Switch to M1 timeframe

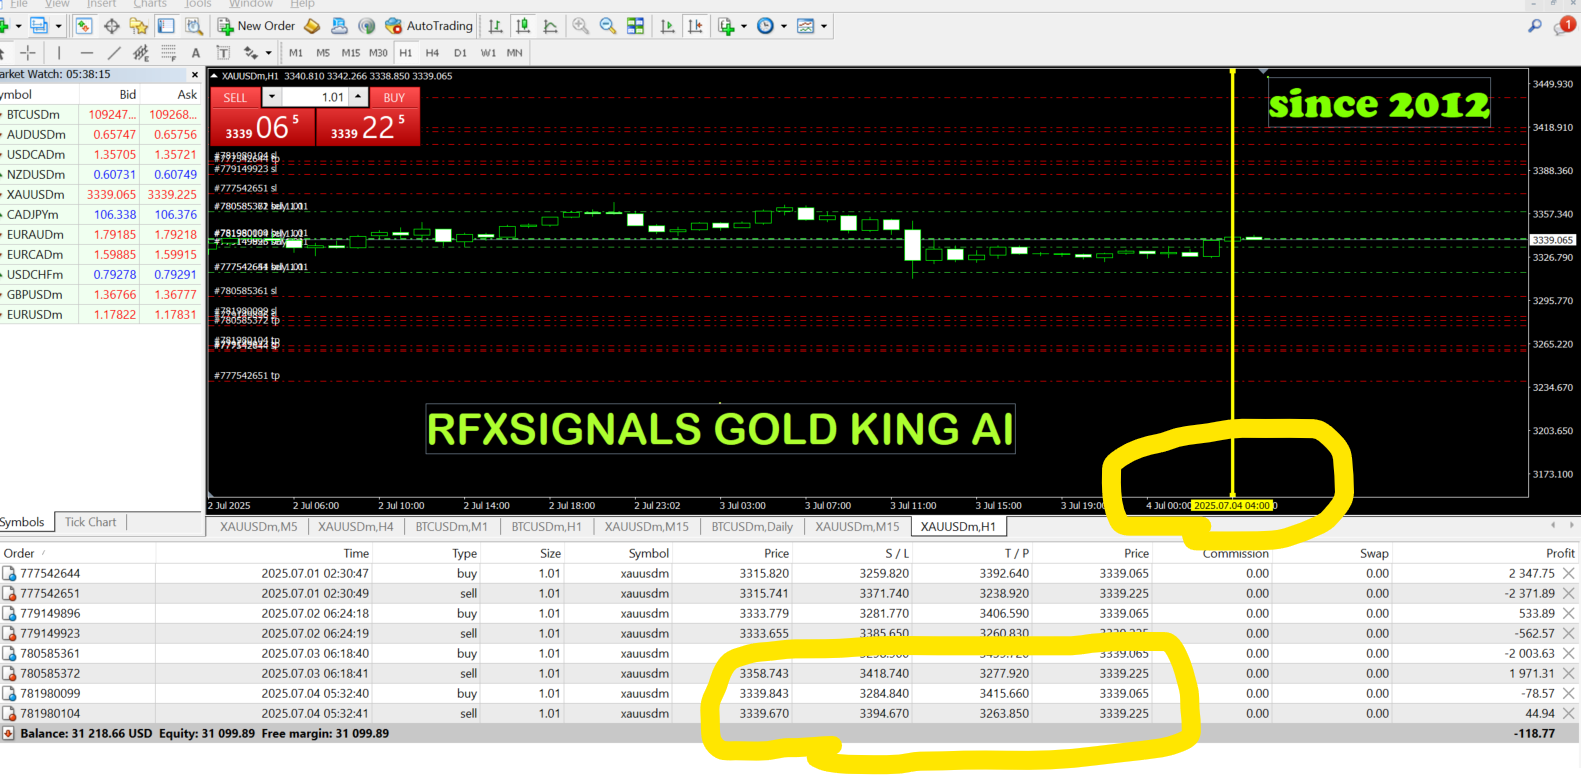click(x=296, y=53)
